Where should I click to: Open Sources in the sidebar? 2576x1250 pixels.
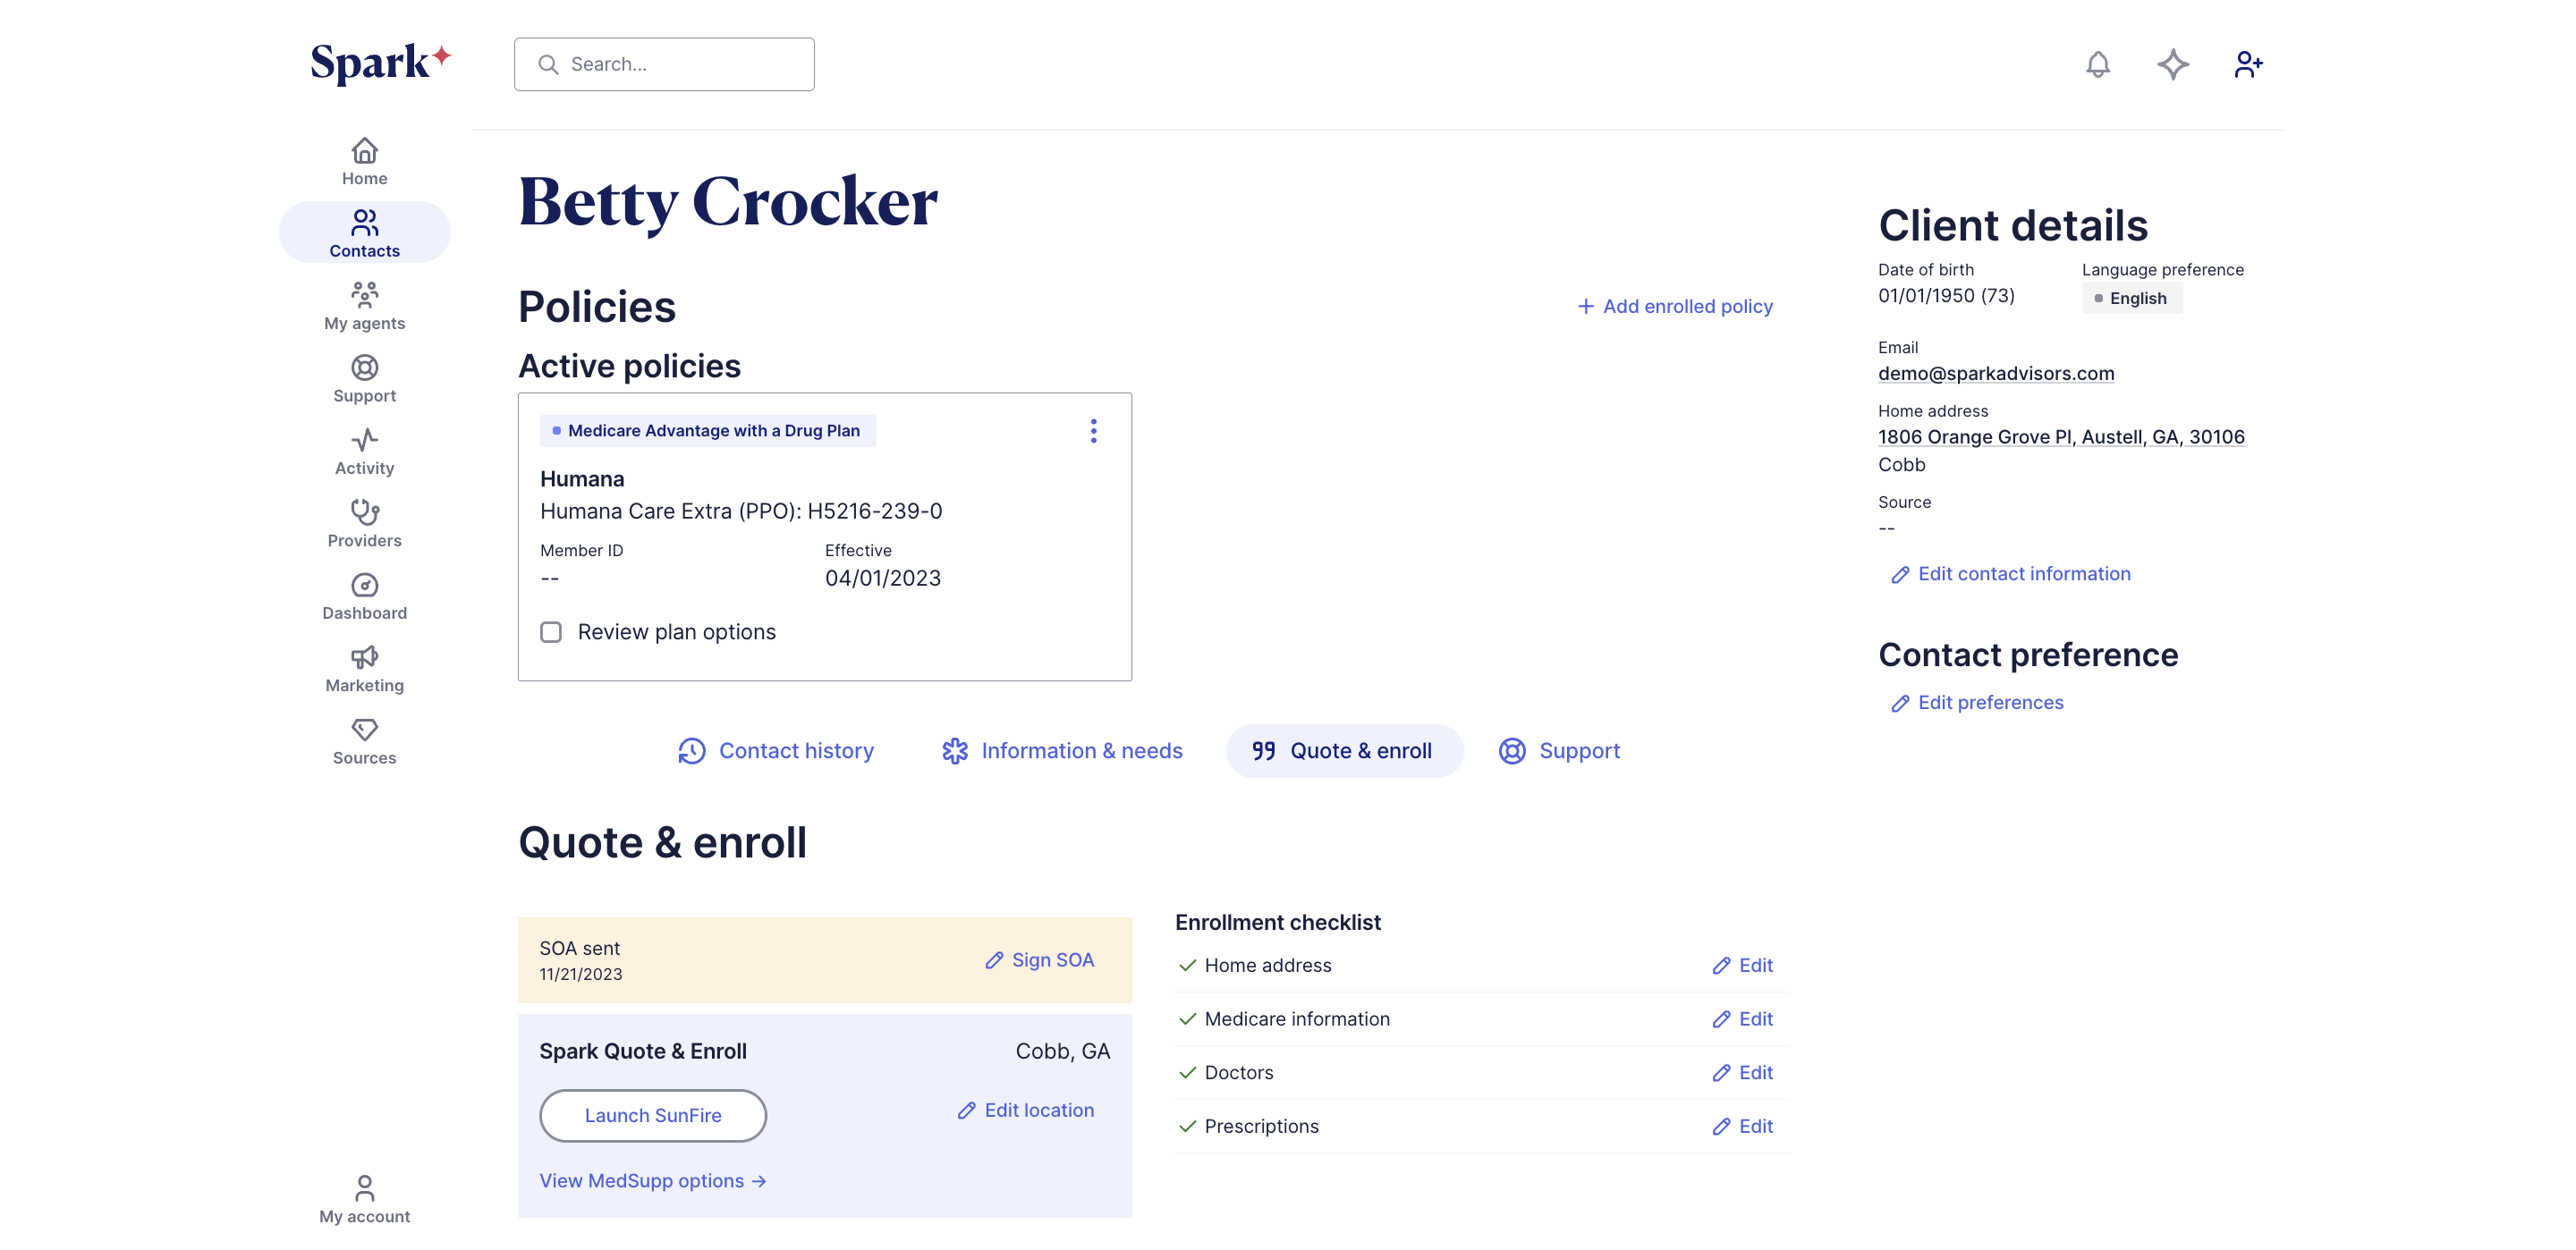364,741
